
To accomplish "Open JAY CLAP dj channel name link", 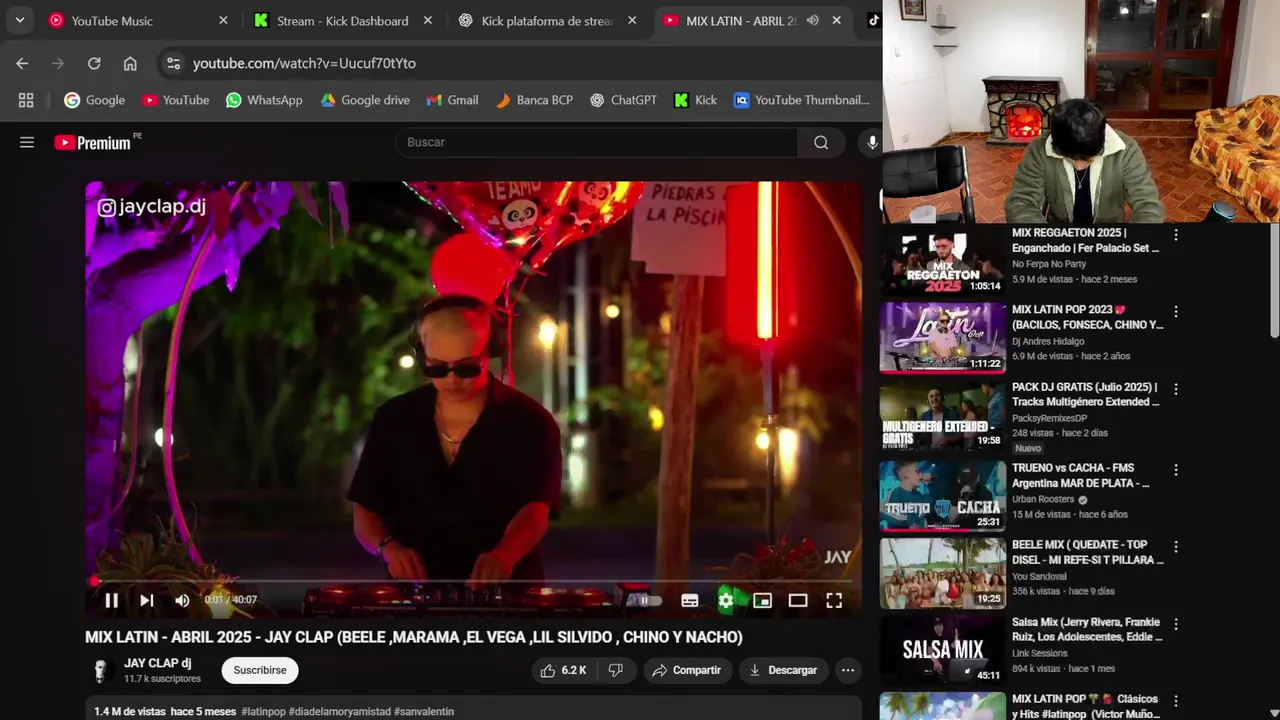I will (157, 663).
